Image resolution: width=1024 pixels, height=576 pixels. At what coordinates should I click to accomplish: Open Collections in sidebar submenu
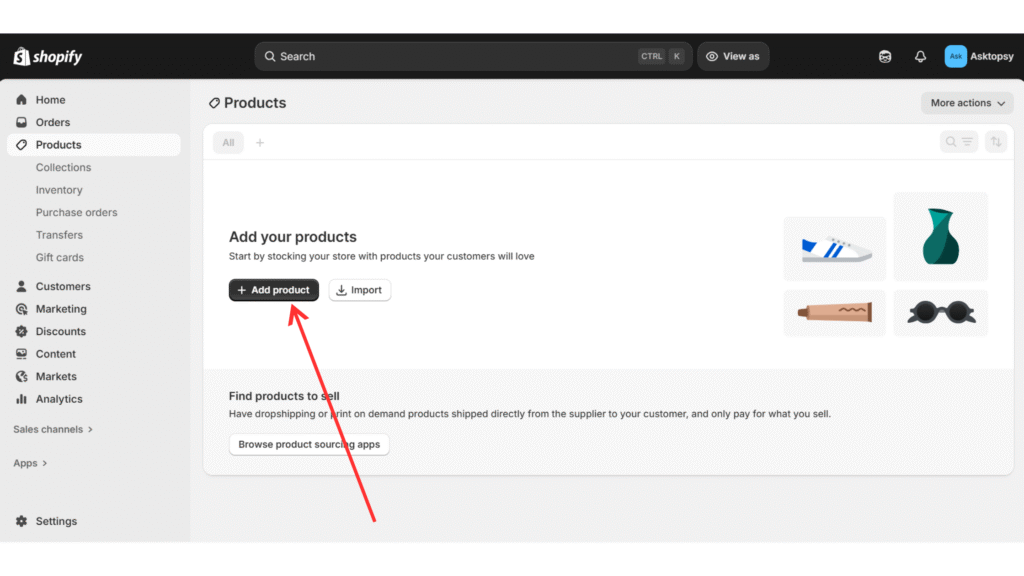pyautogui.click(x=63, y=168)
